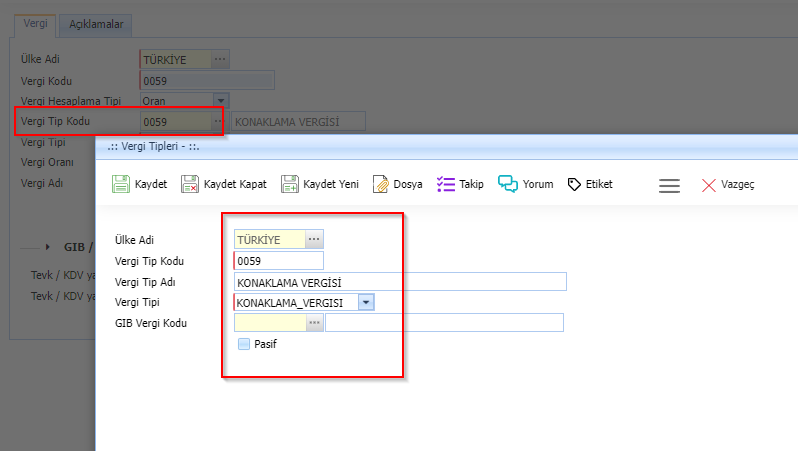Image resolution: width=798 pixels, height=451 pixels.
Task: Open Ülke Adi lookup ellipsis in Vergi Tipleri
Action: coord(314,239)
